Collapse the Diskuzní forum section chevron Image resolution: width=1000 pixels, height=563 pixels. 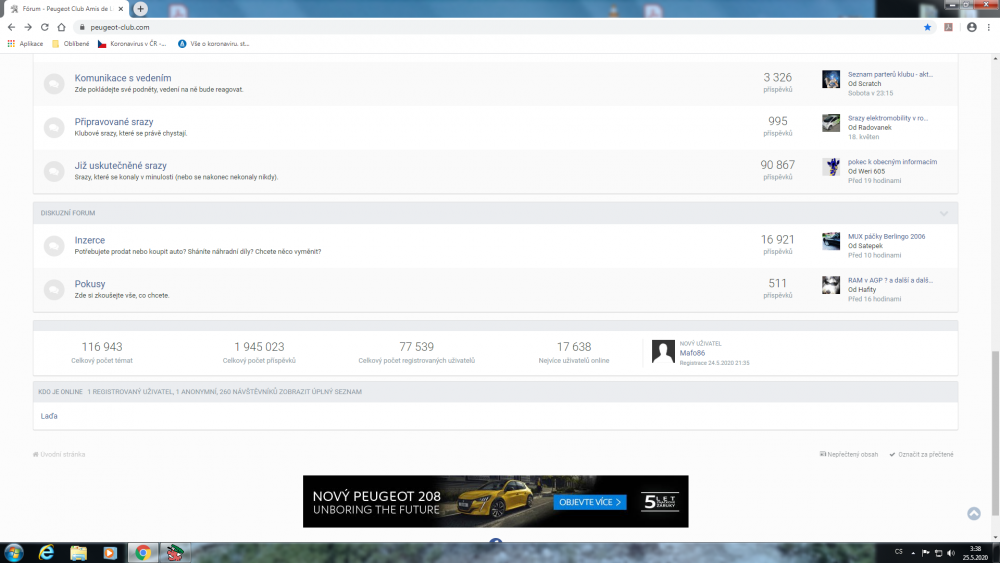(x=944, y=214)
